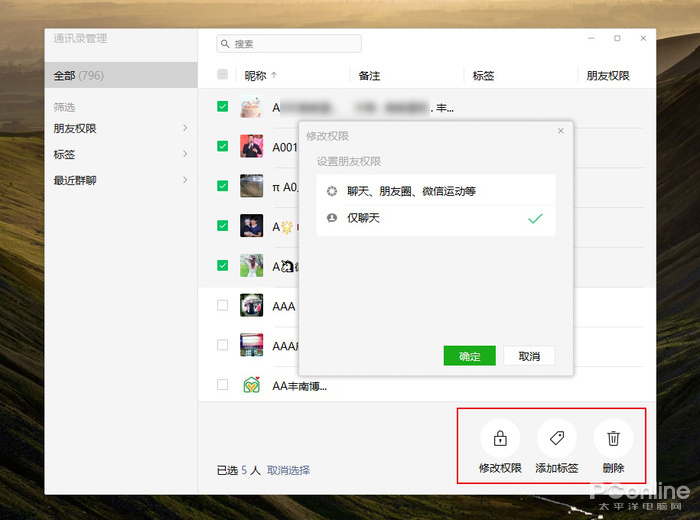This screenshot has width=700, height=520.
Task: Close the 通讯录管理 window
Action: [x=643, y=38]
